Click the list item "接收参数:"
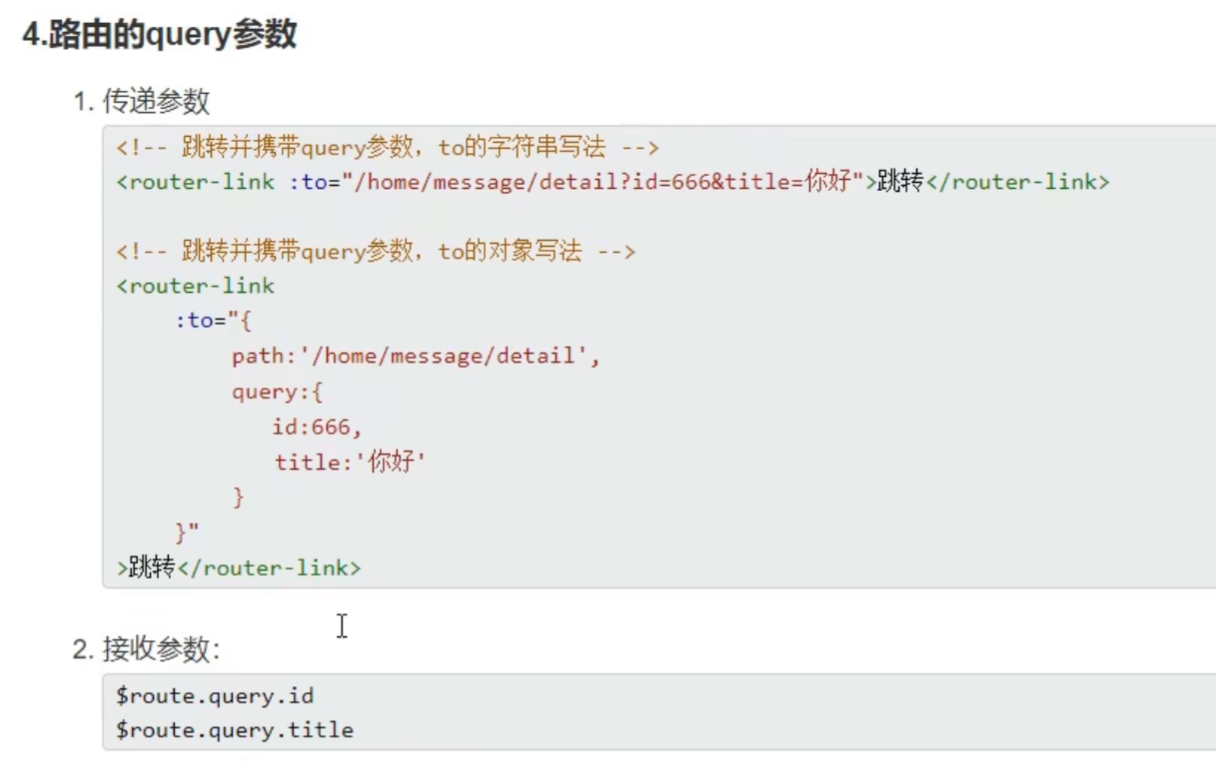This screenshot has height=772, width=1216. [x=160, y=650]
